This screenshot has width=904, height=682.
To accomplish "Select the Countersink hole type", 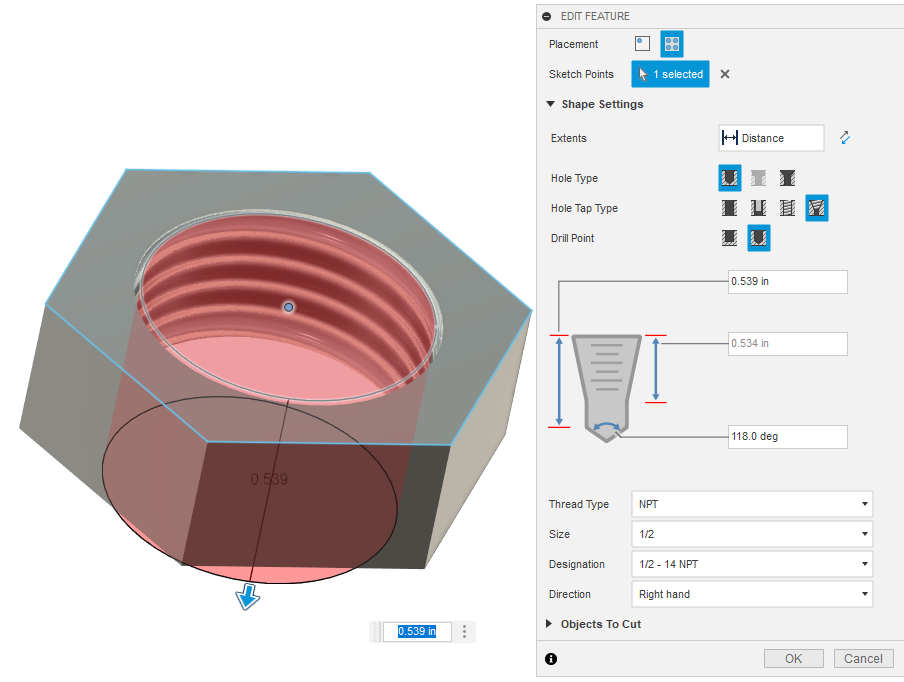I will (787, 178).
